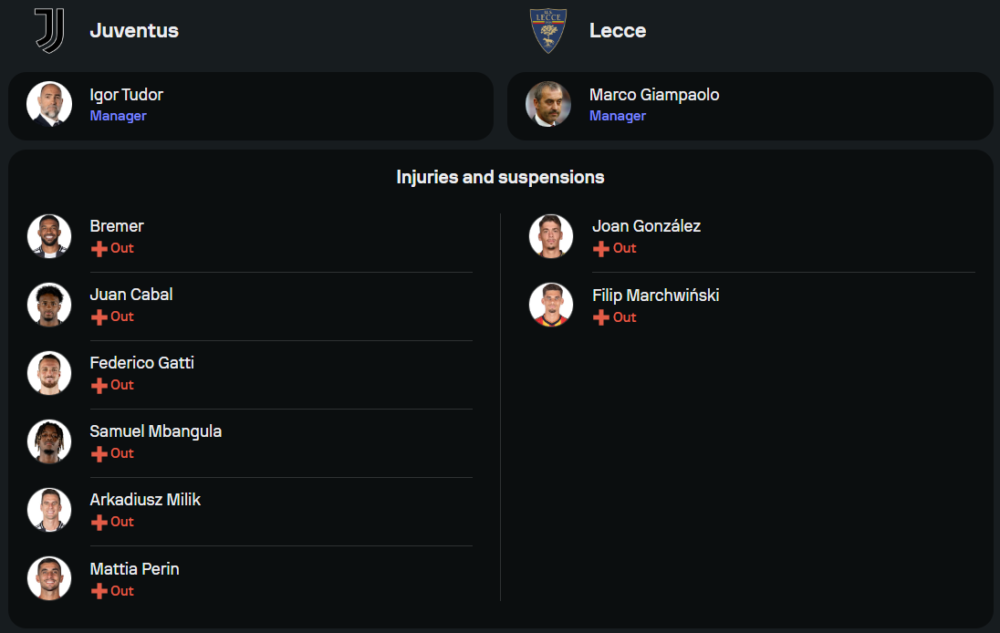Click Bremer's player avatar

pos(49,236)
